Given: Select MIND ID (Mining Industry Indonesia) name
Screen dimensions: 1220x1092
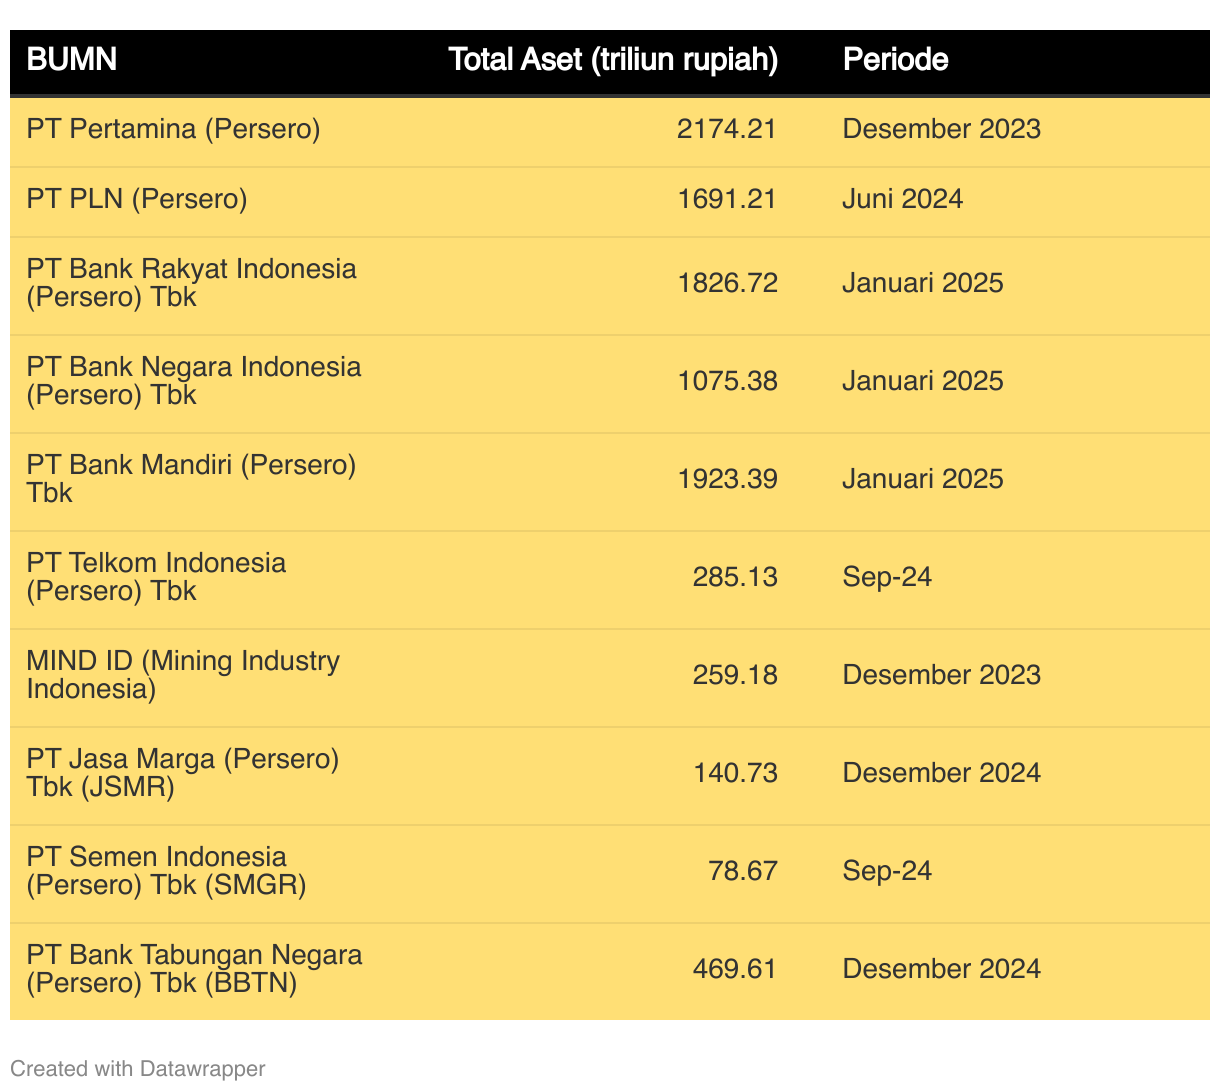Looking at the screenshot, I should [184, 675].
